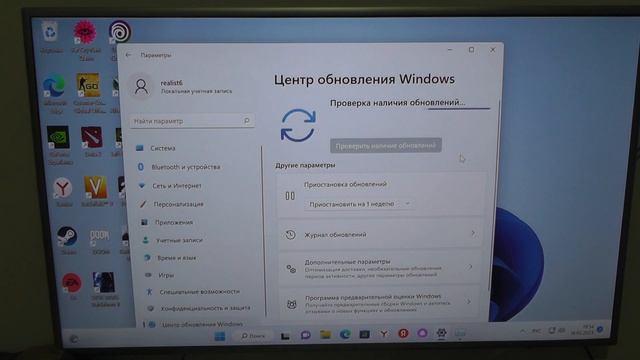Screen dimensions: 640x360
Task: Open the GTA V desktop shortcut
Action: point(96,187)
